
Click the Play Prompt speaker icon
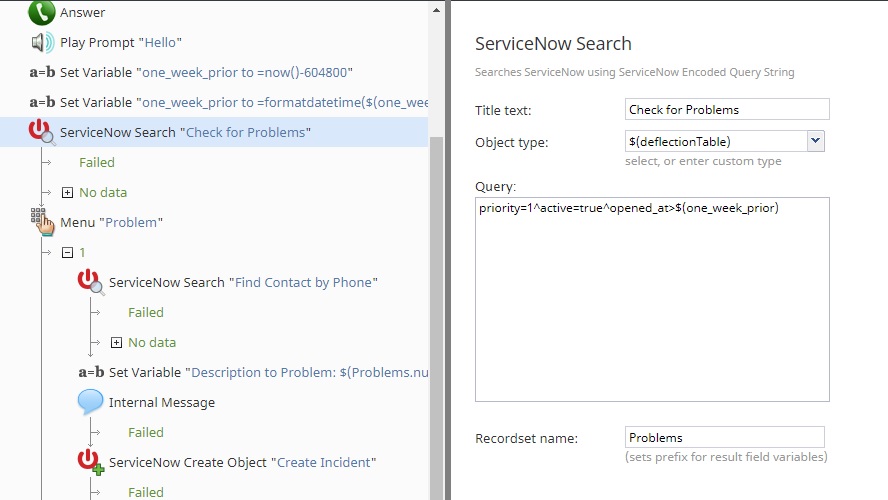click(42, 42)
